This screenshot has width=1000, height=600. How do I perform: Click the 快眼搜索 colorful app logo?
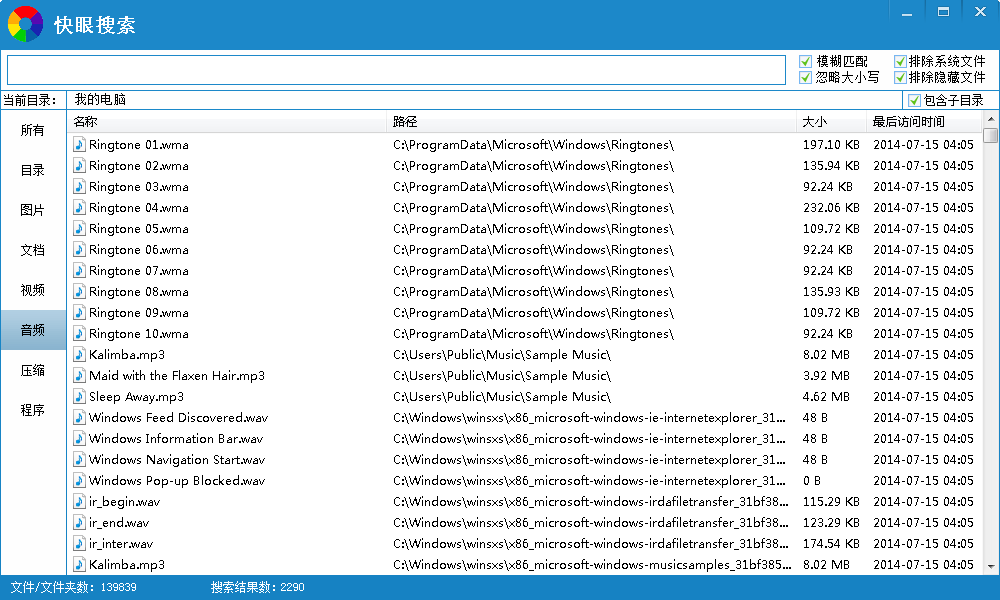pos(25,24)
